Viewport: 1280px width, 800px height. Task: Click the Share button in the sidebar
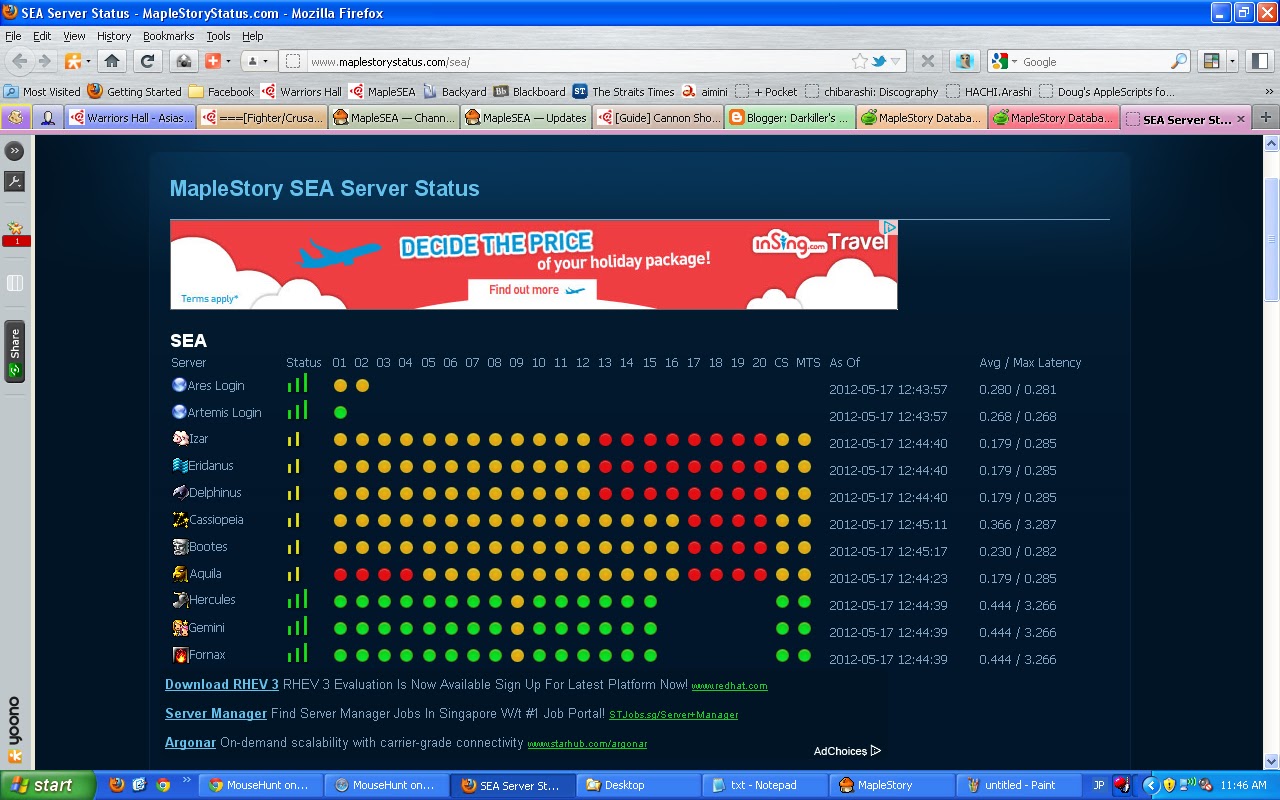coord(15,351)
